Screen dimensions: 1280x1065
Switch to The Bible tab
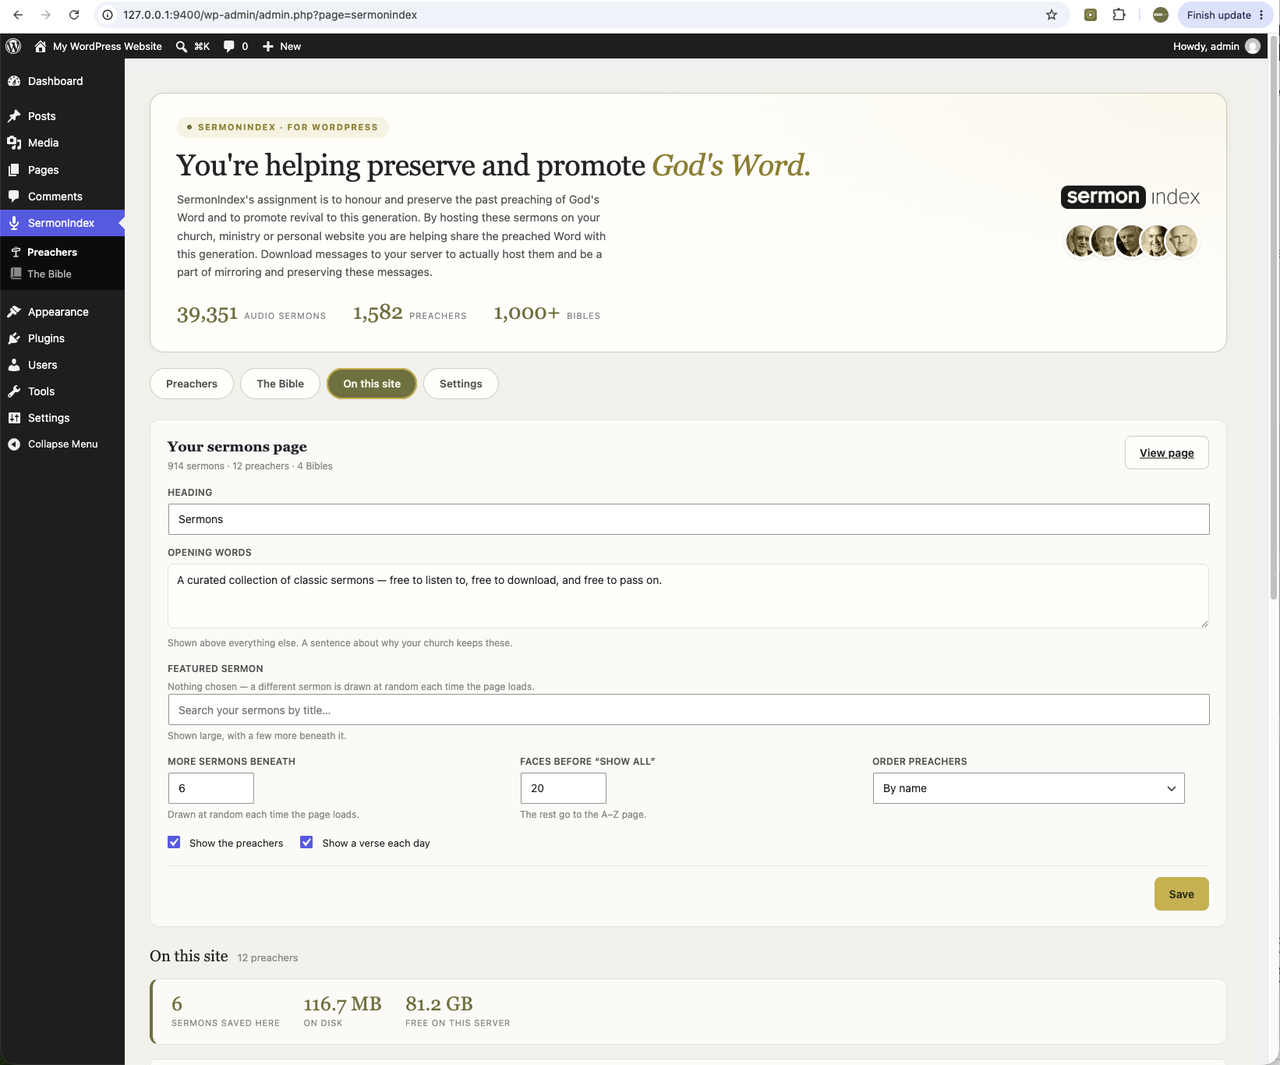[280, 384]
